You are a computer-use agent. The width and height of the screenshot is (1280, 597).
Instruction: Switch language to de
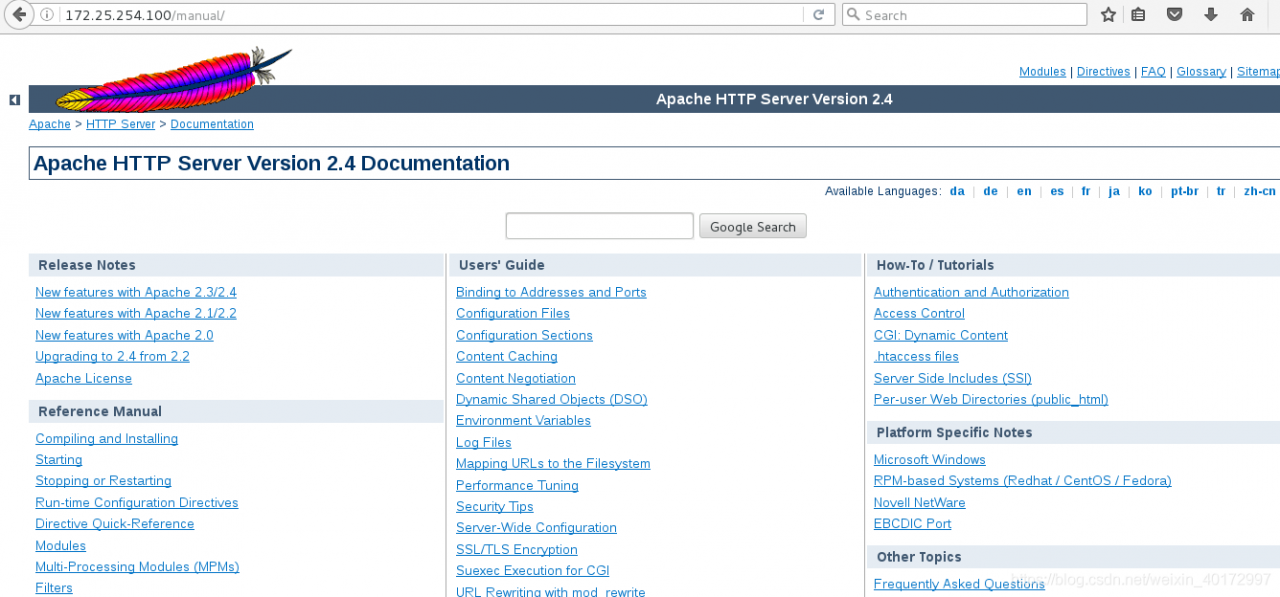(x=990, y=191)
